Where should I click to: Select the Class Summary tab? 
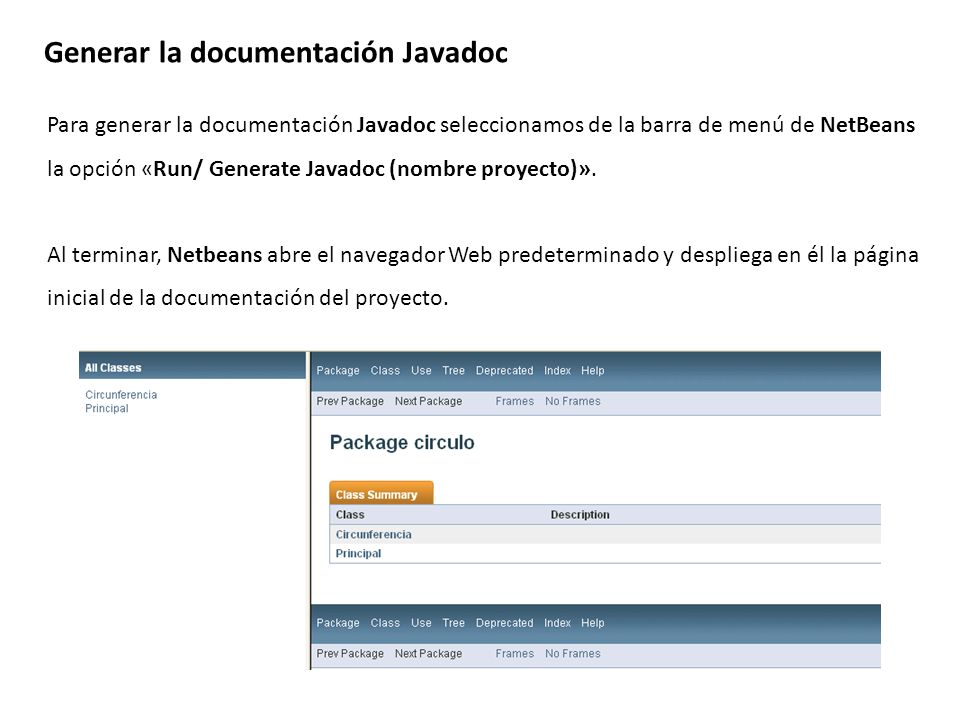click(x=381, y=493)
